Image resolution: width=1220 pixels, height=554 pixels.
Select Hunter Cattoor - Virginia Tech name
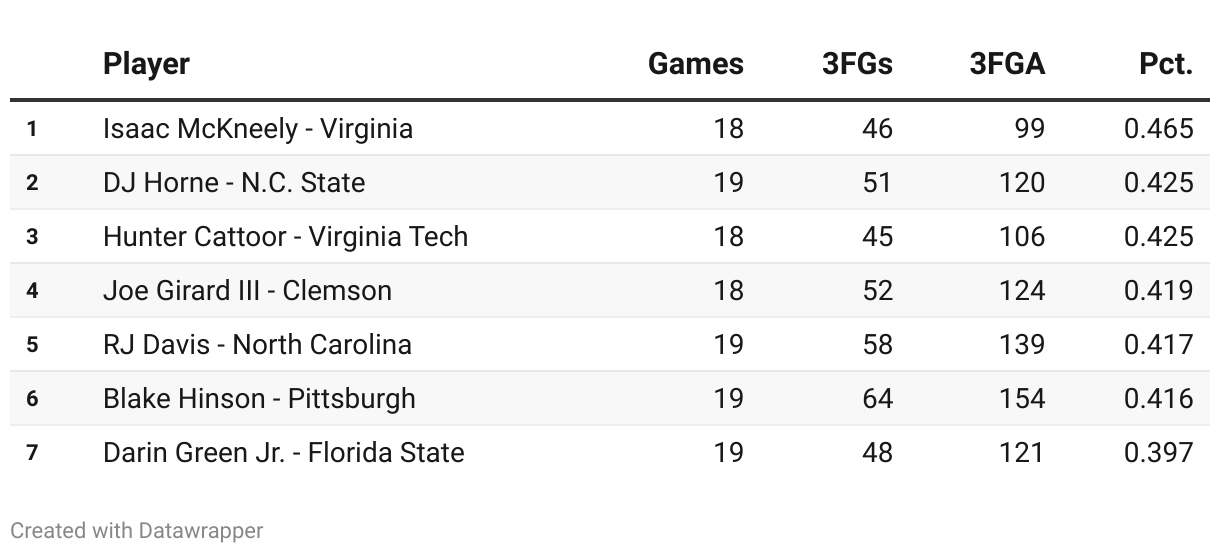click(285, 237)
